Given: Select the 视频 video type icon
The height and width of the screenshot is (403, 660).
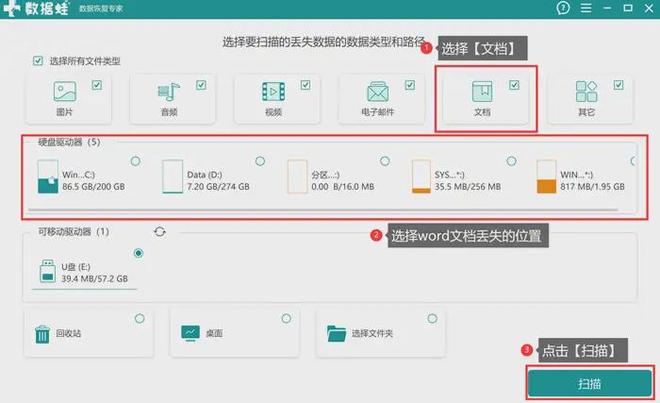Looking at the screenshot, I should [274, 91].
